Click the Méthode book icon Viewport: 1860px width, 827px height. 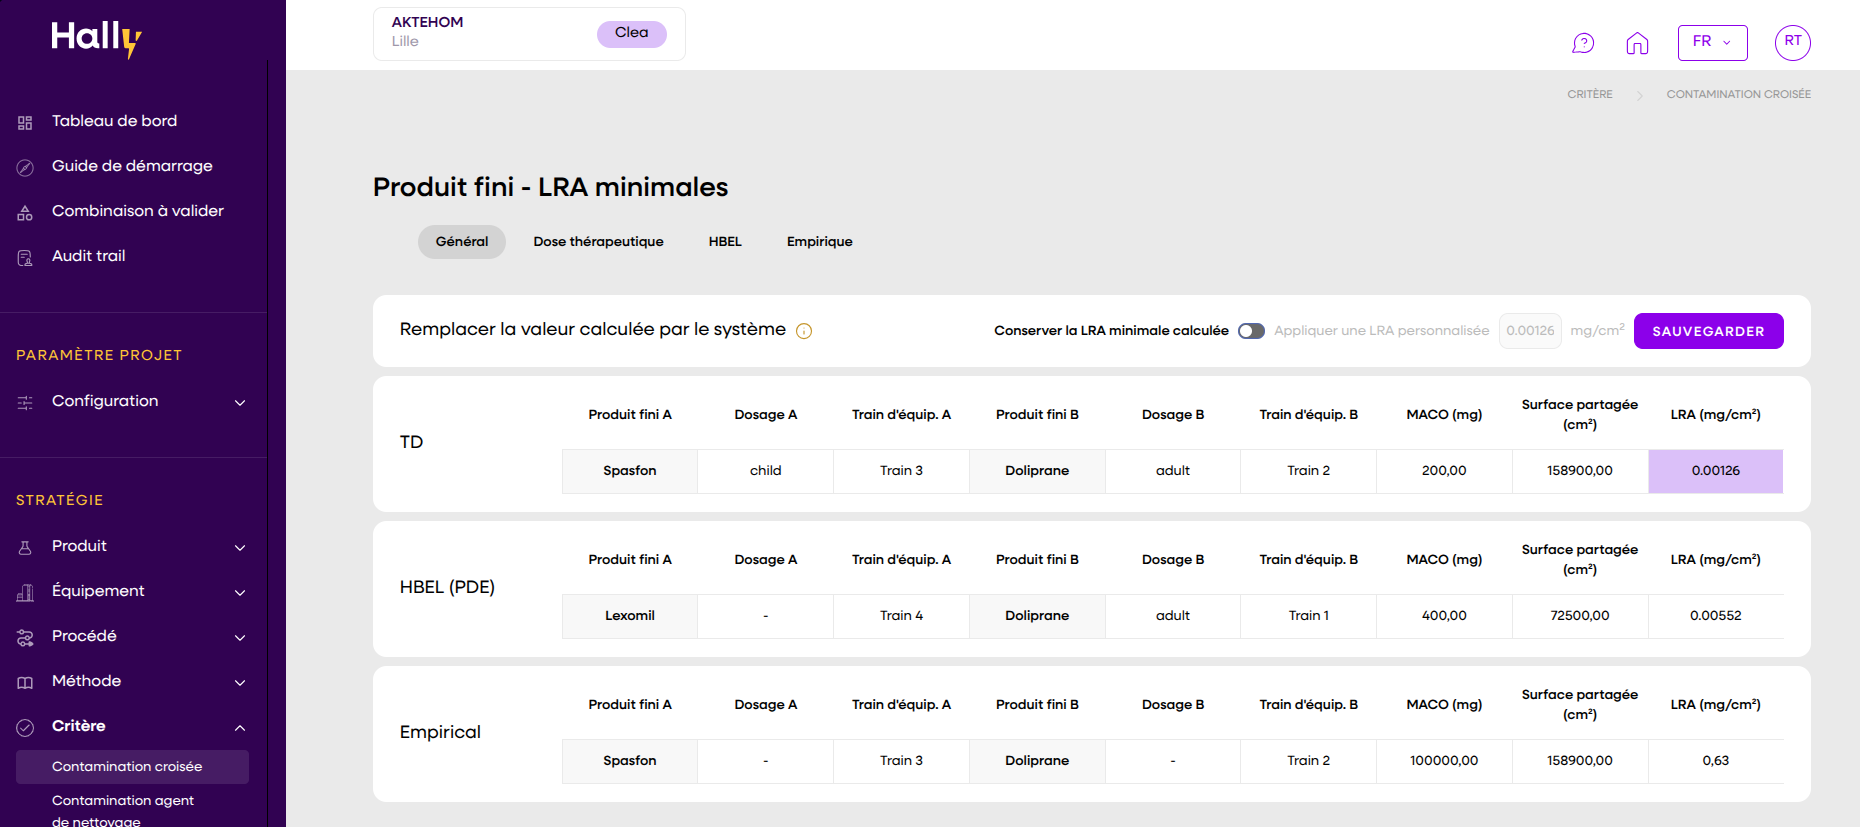(25, 682)
